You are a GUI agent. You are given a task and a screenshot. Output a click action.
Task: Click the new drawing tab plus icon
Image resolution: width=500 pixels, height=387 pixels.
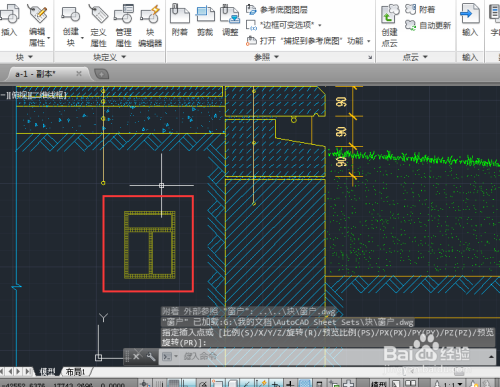pos(101,74)
